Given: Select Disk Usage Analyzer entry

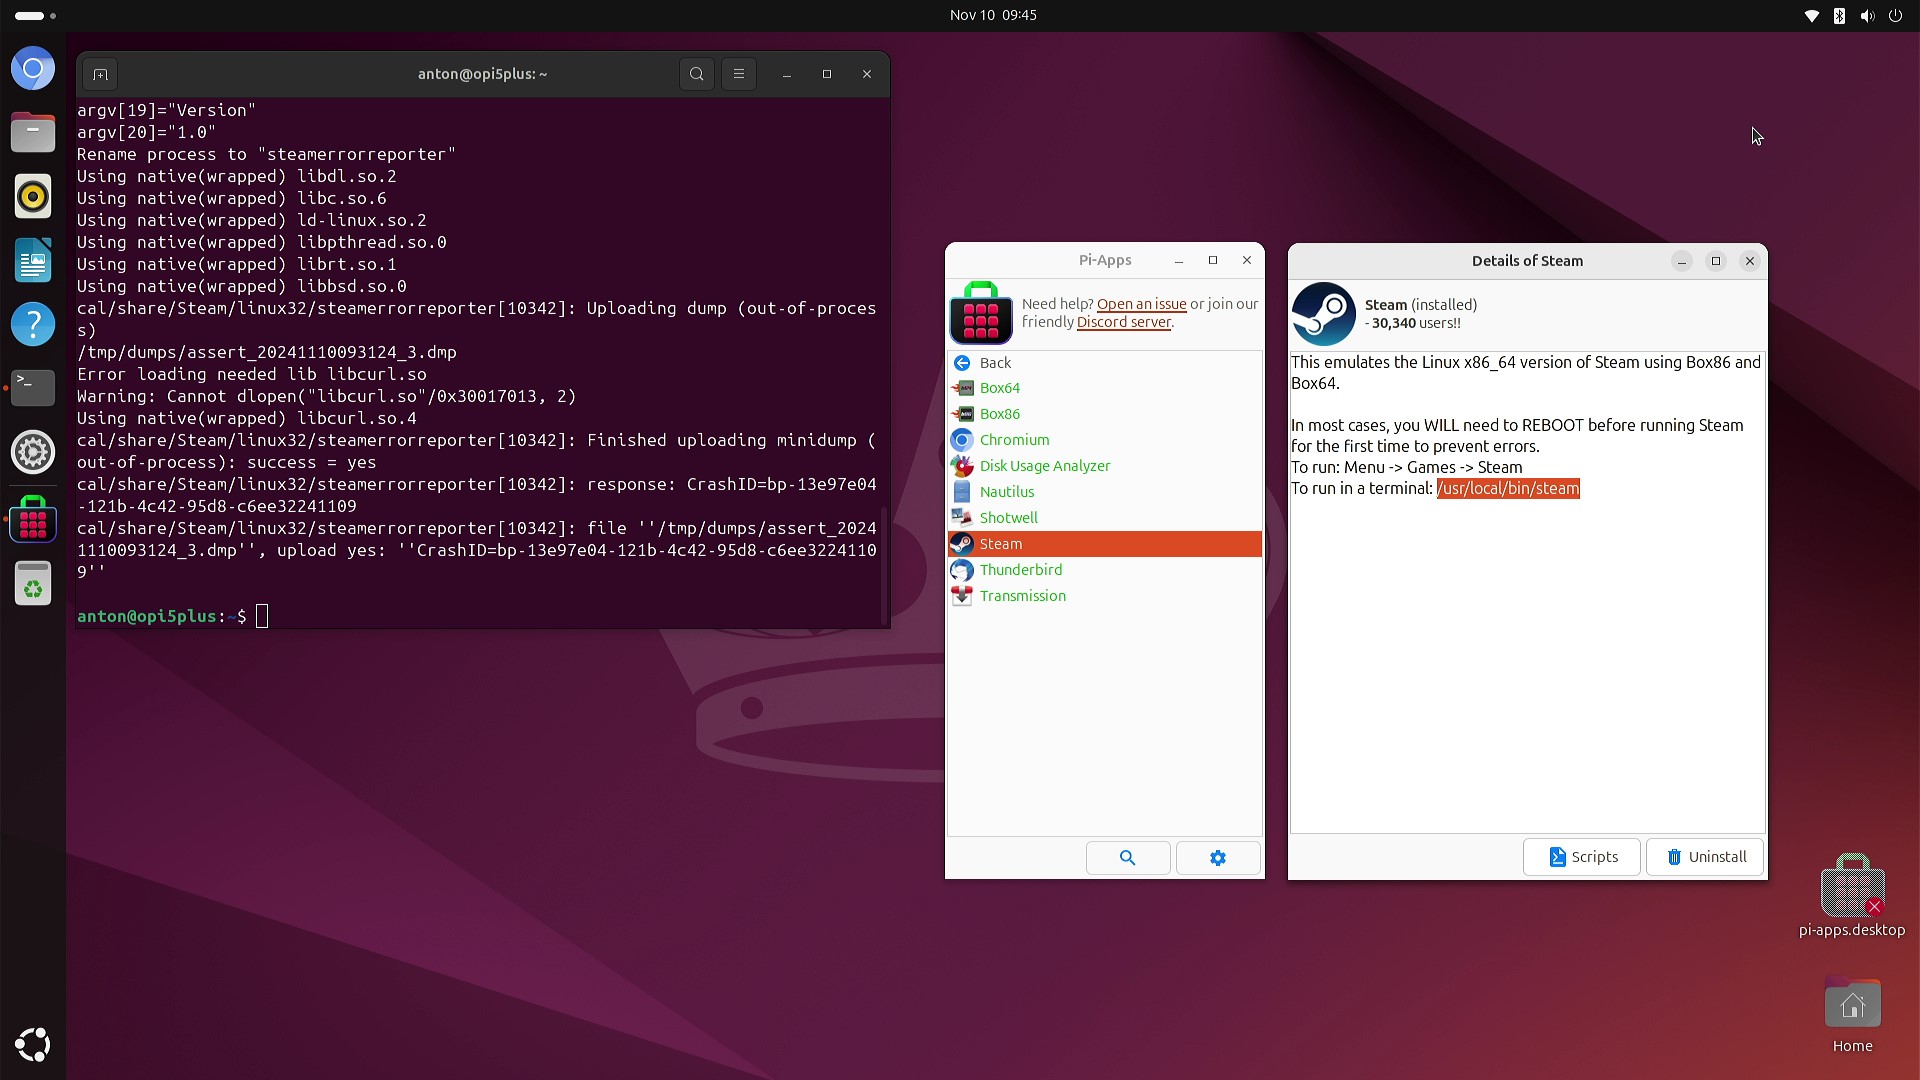Looking at the screenshot, I should click(1044, 466).
